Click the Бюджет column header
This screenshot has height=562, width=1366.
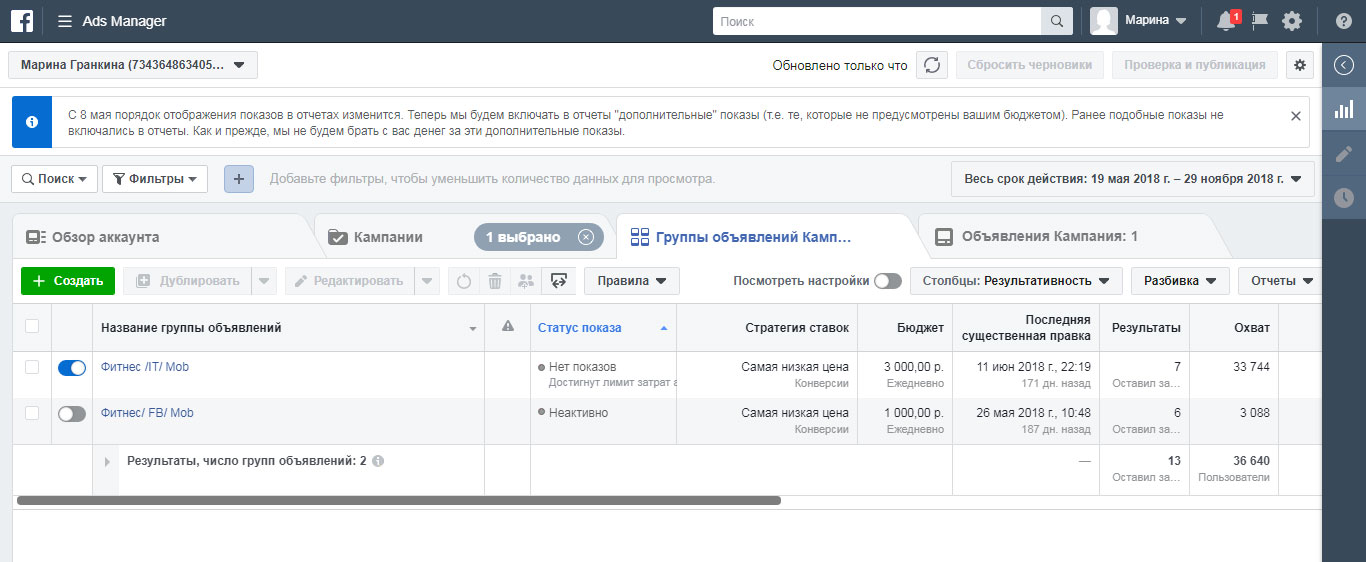[x=905, y=327]
